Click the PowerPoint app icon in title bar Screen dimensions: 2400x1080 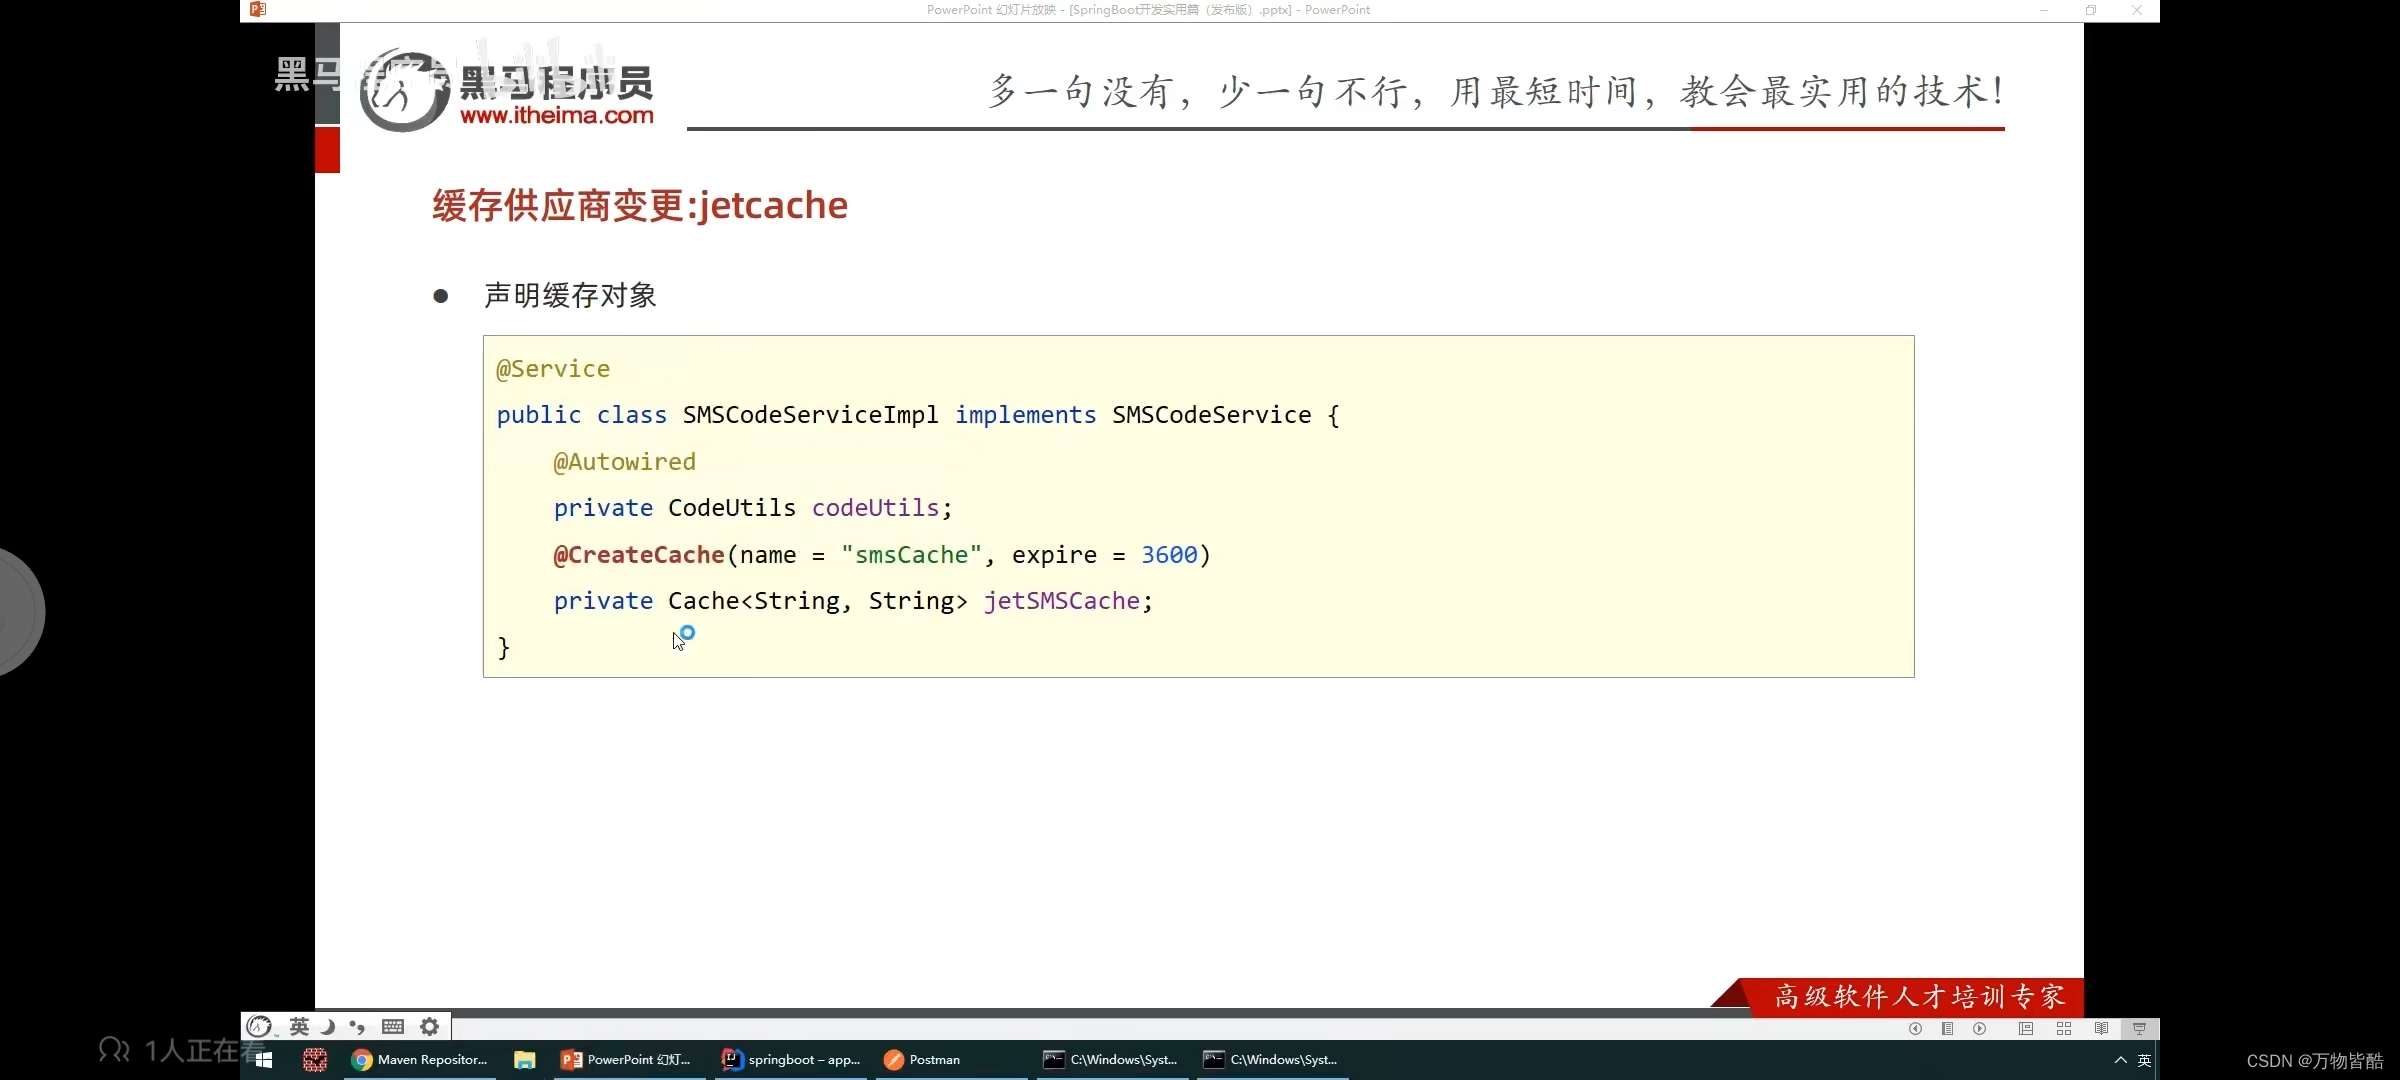pos(258,9)
